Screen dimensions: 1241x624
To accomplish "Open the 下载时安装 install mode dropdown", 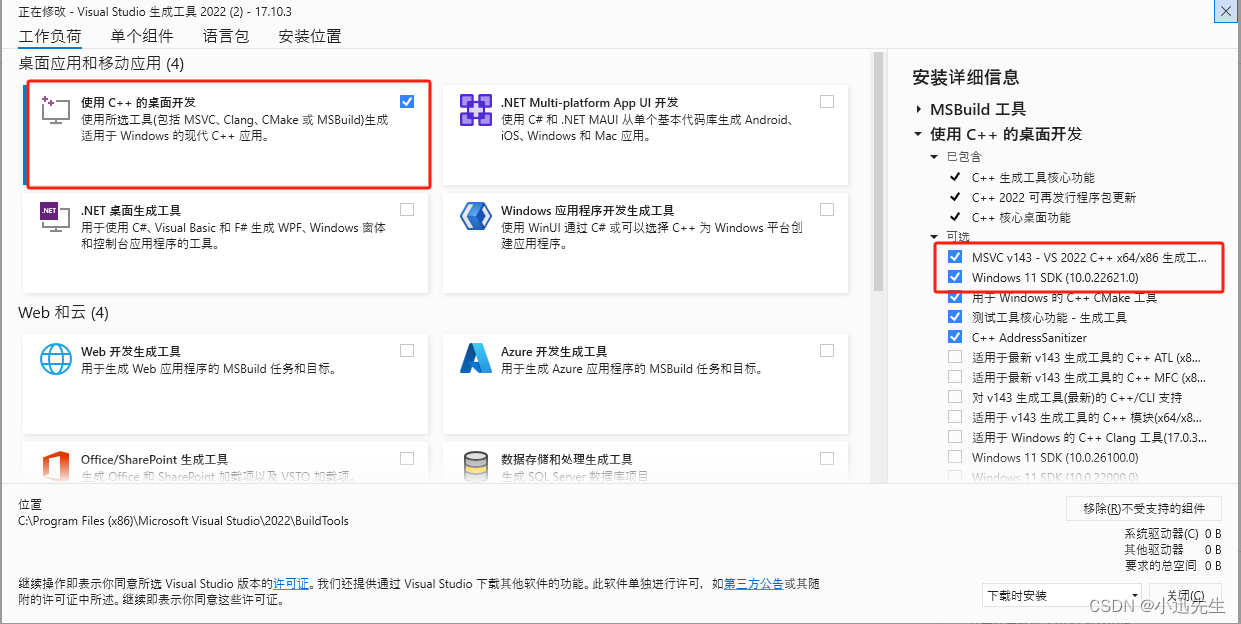I will coord(1060,595).
